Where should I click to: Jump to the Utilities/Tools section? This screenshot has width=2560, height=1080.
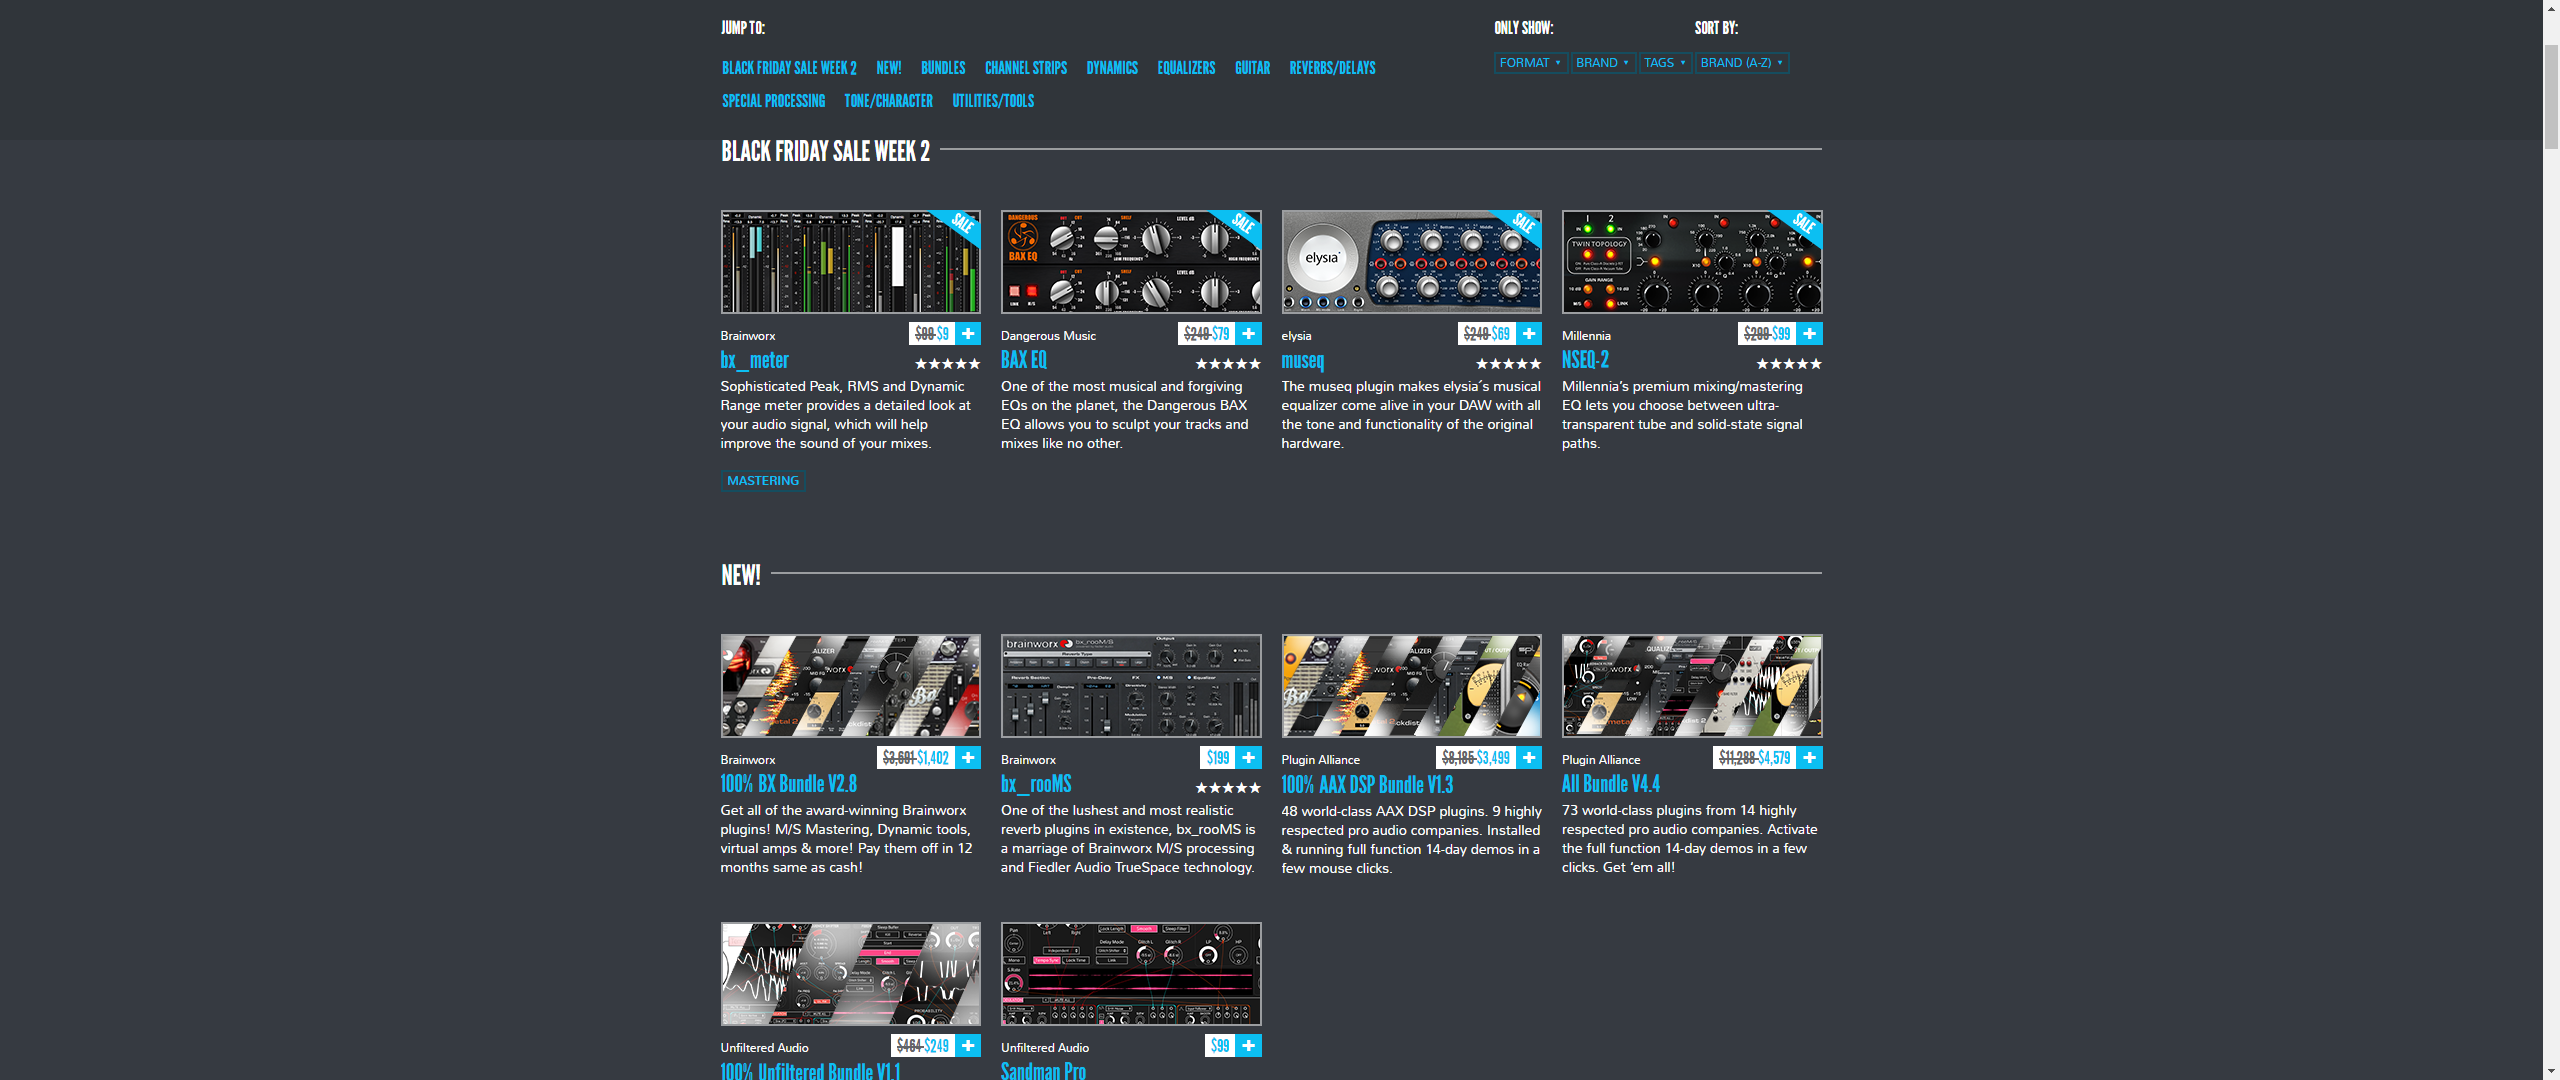[993, 101]
